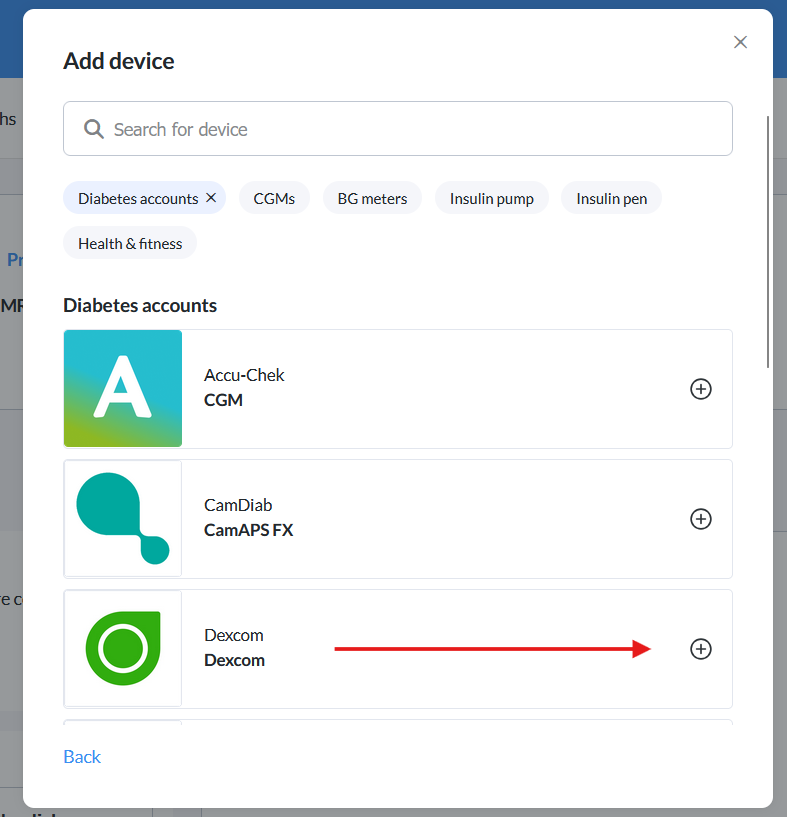Viewport: 787px width, 817px height.
Task: Click the device list scrollbar
Action: (x=768, y=242)
